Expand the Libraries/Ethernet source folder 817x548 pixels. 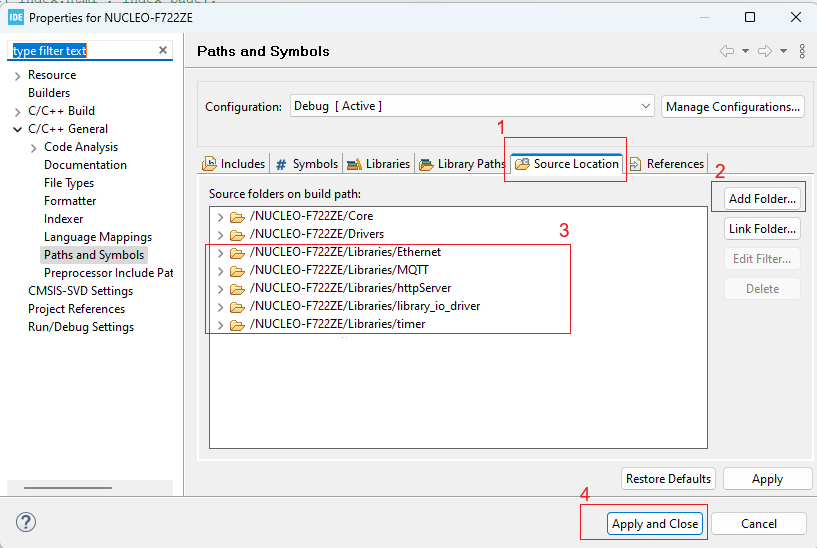coord(220,253)
